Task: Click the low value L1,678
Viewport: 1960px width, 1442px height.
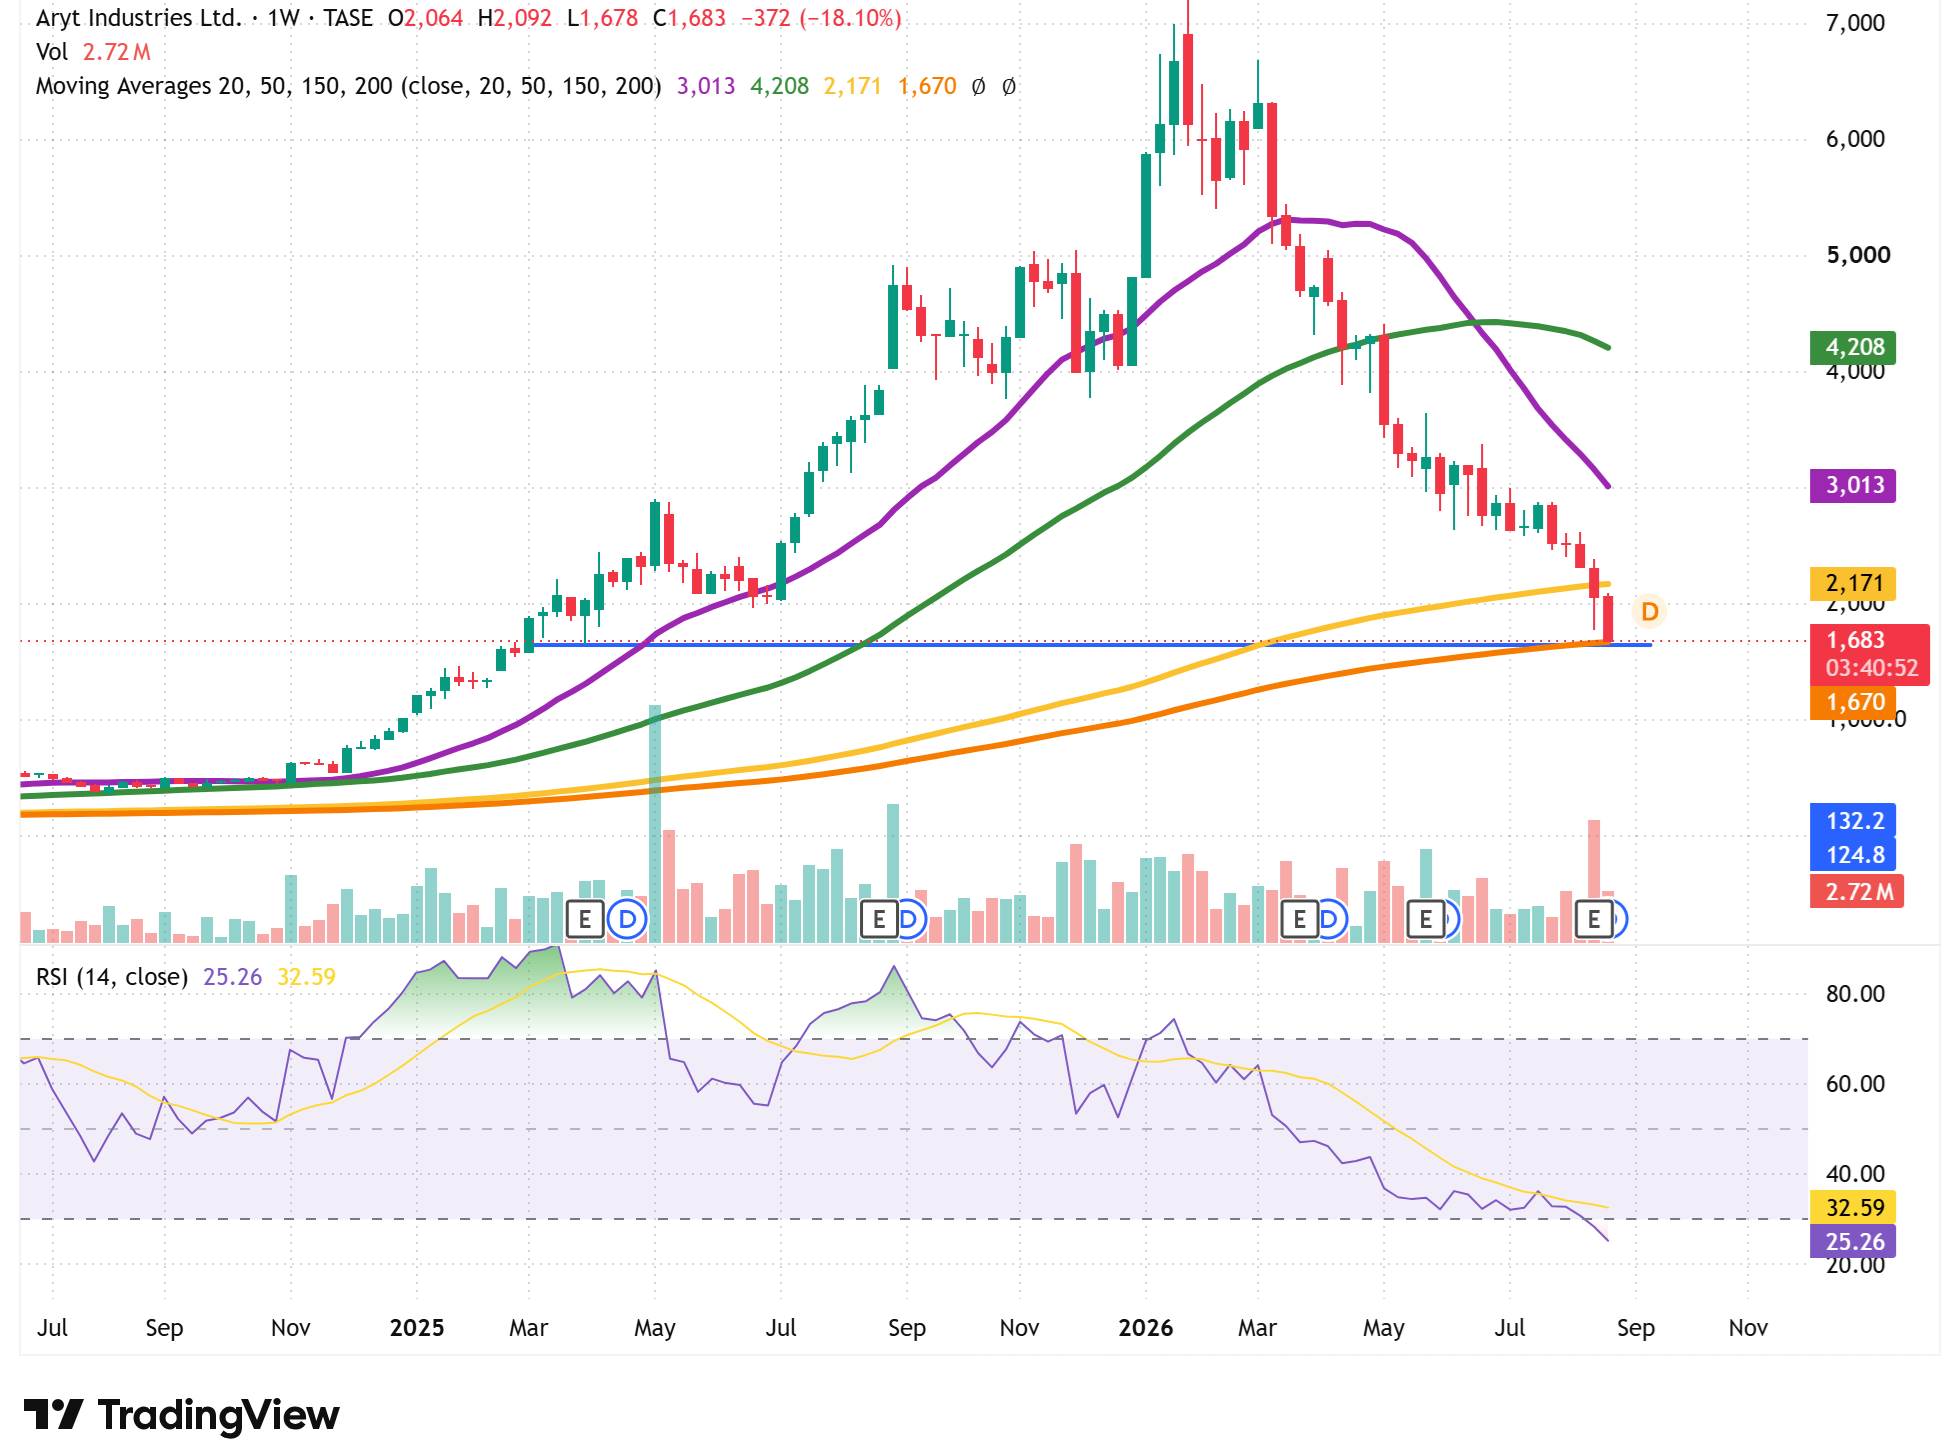Action: [x=602, y=18]
